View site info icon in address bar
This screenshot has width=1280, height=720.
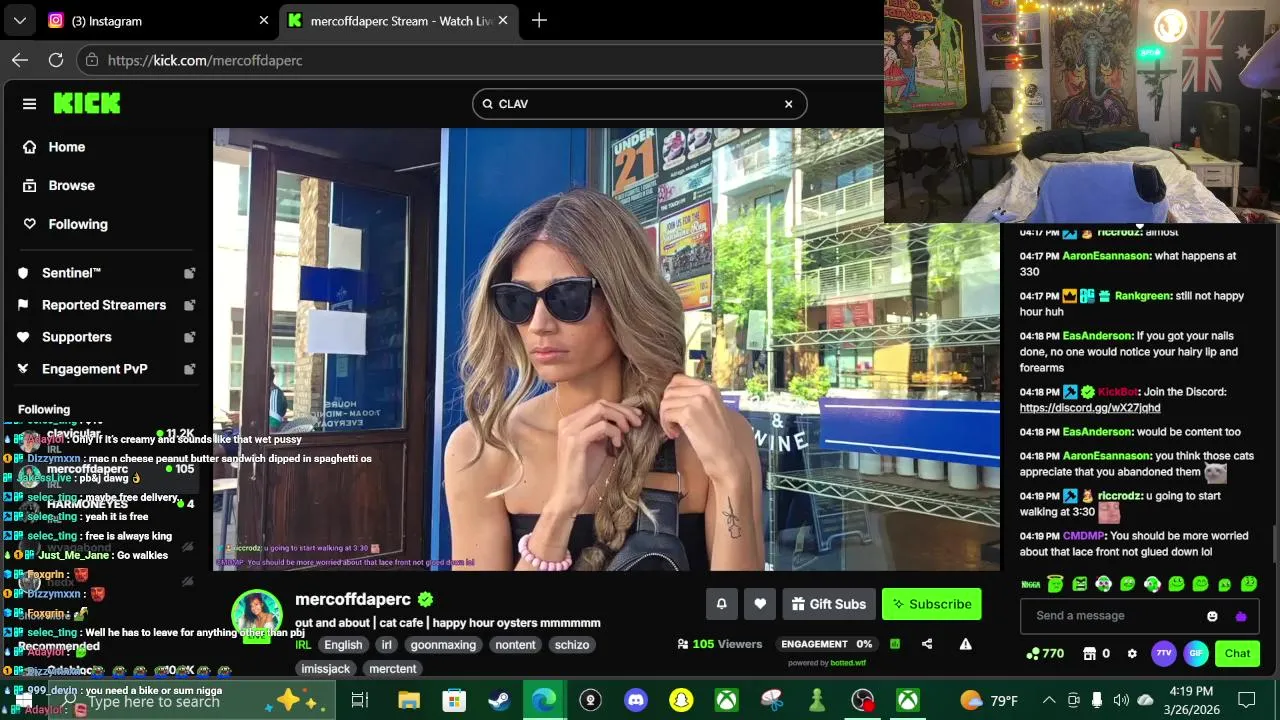click(92, 60)
